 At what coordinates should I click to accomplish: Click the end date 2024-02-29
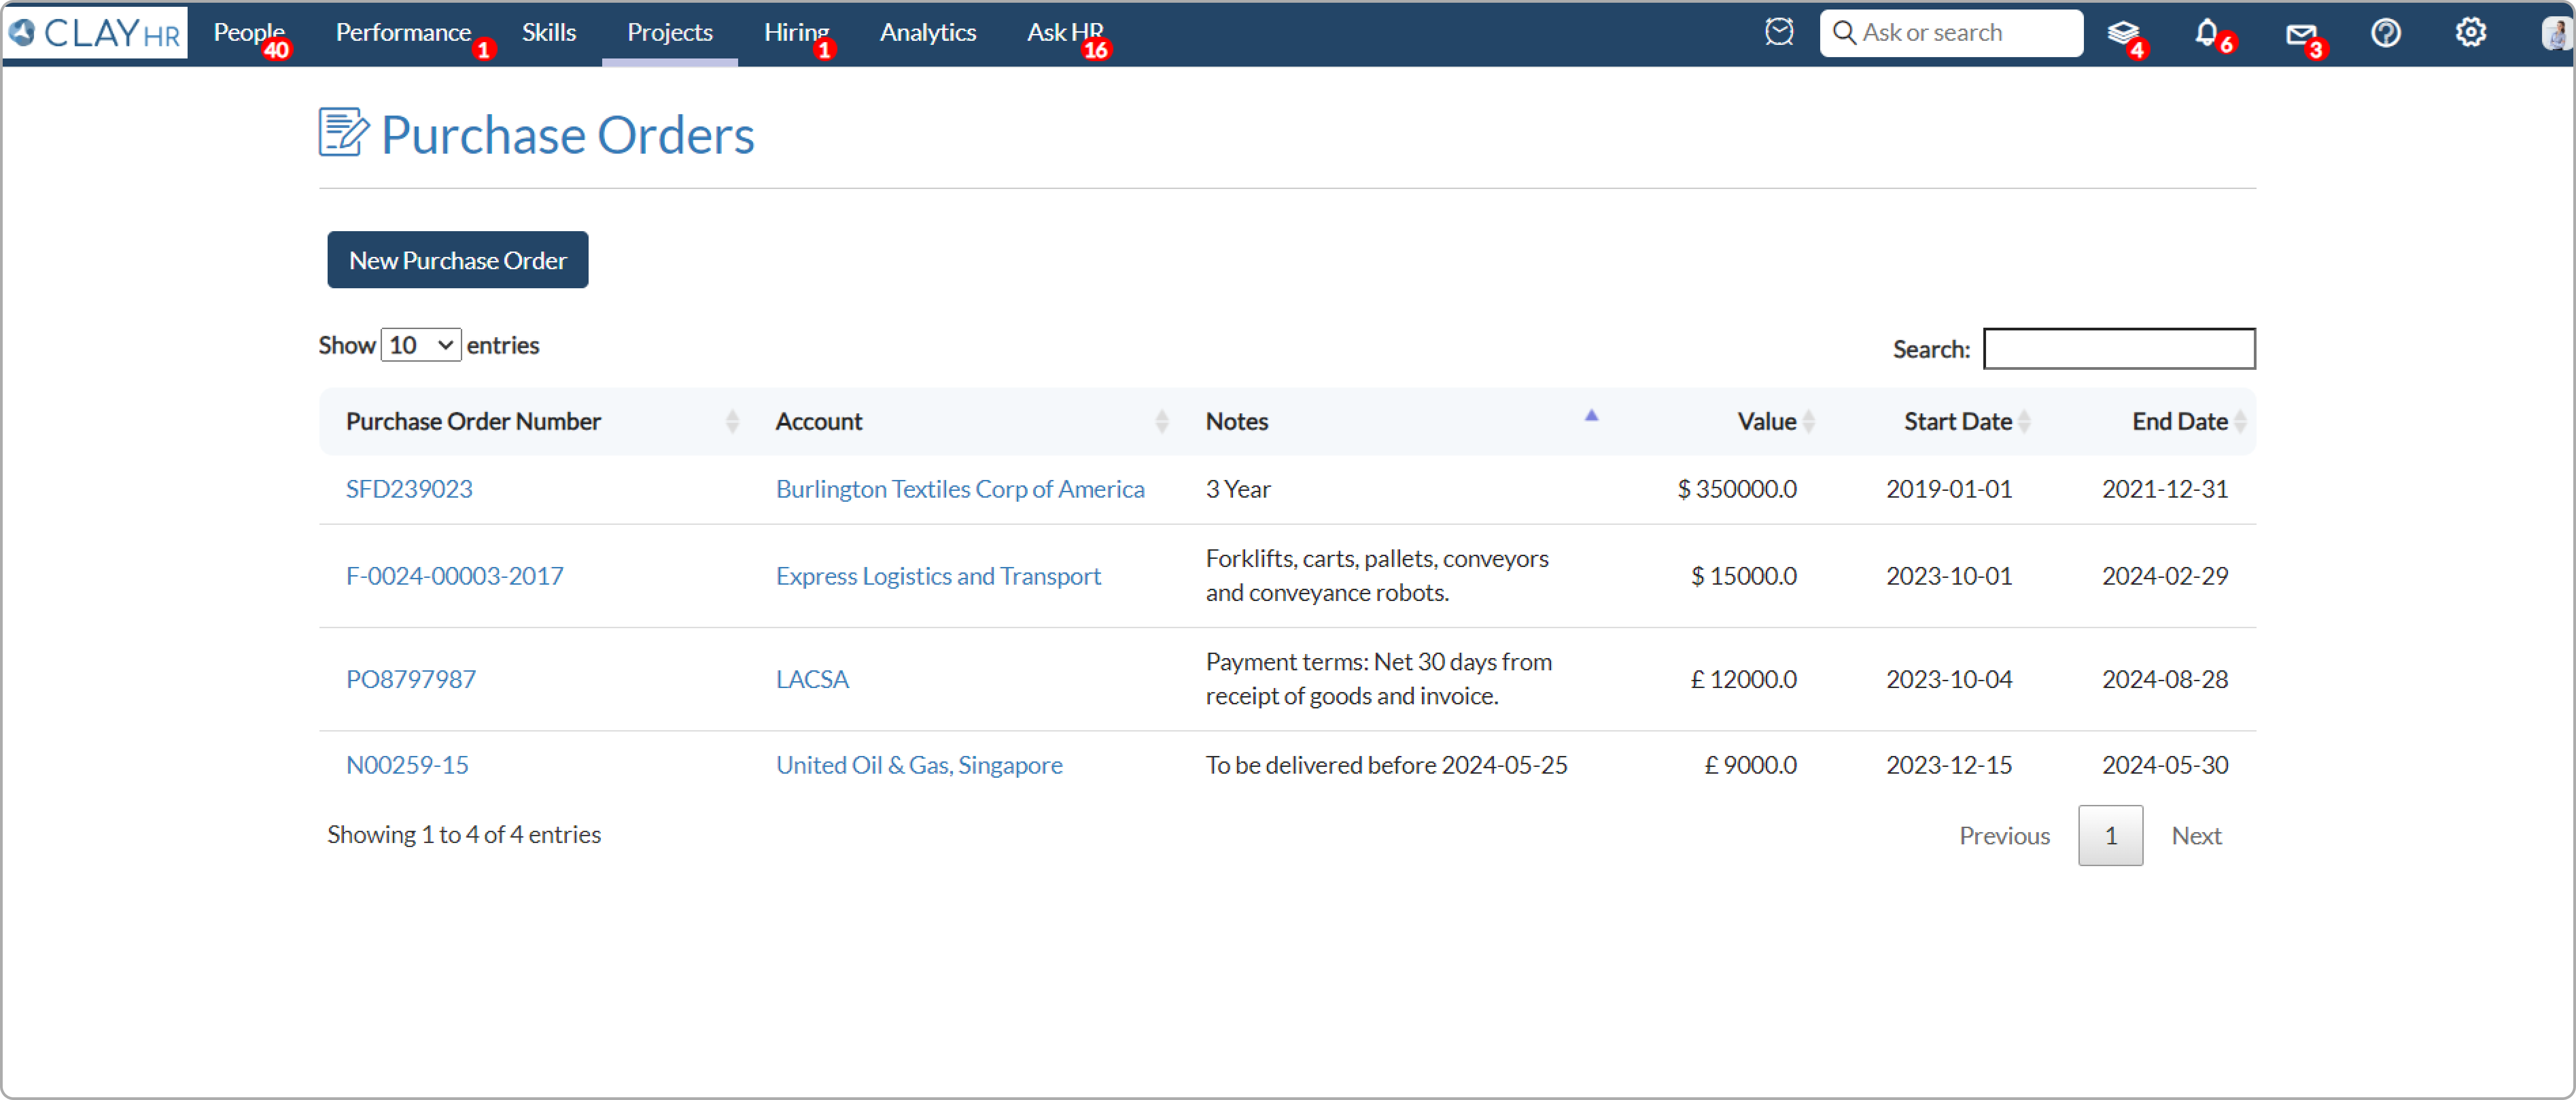tap(2165, 576)
